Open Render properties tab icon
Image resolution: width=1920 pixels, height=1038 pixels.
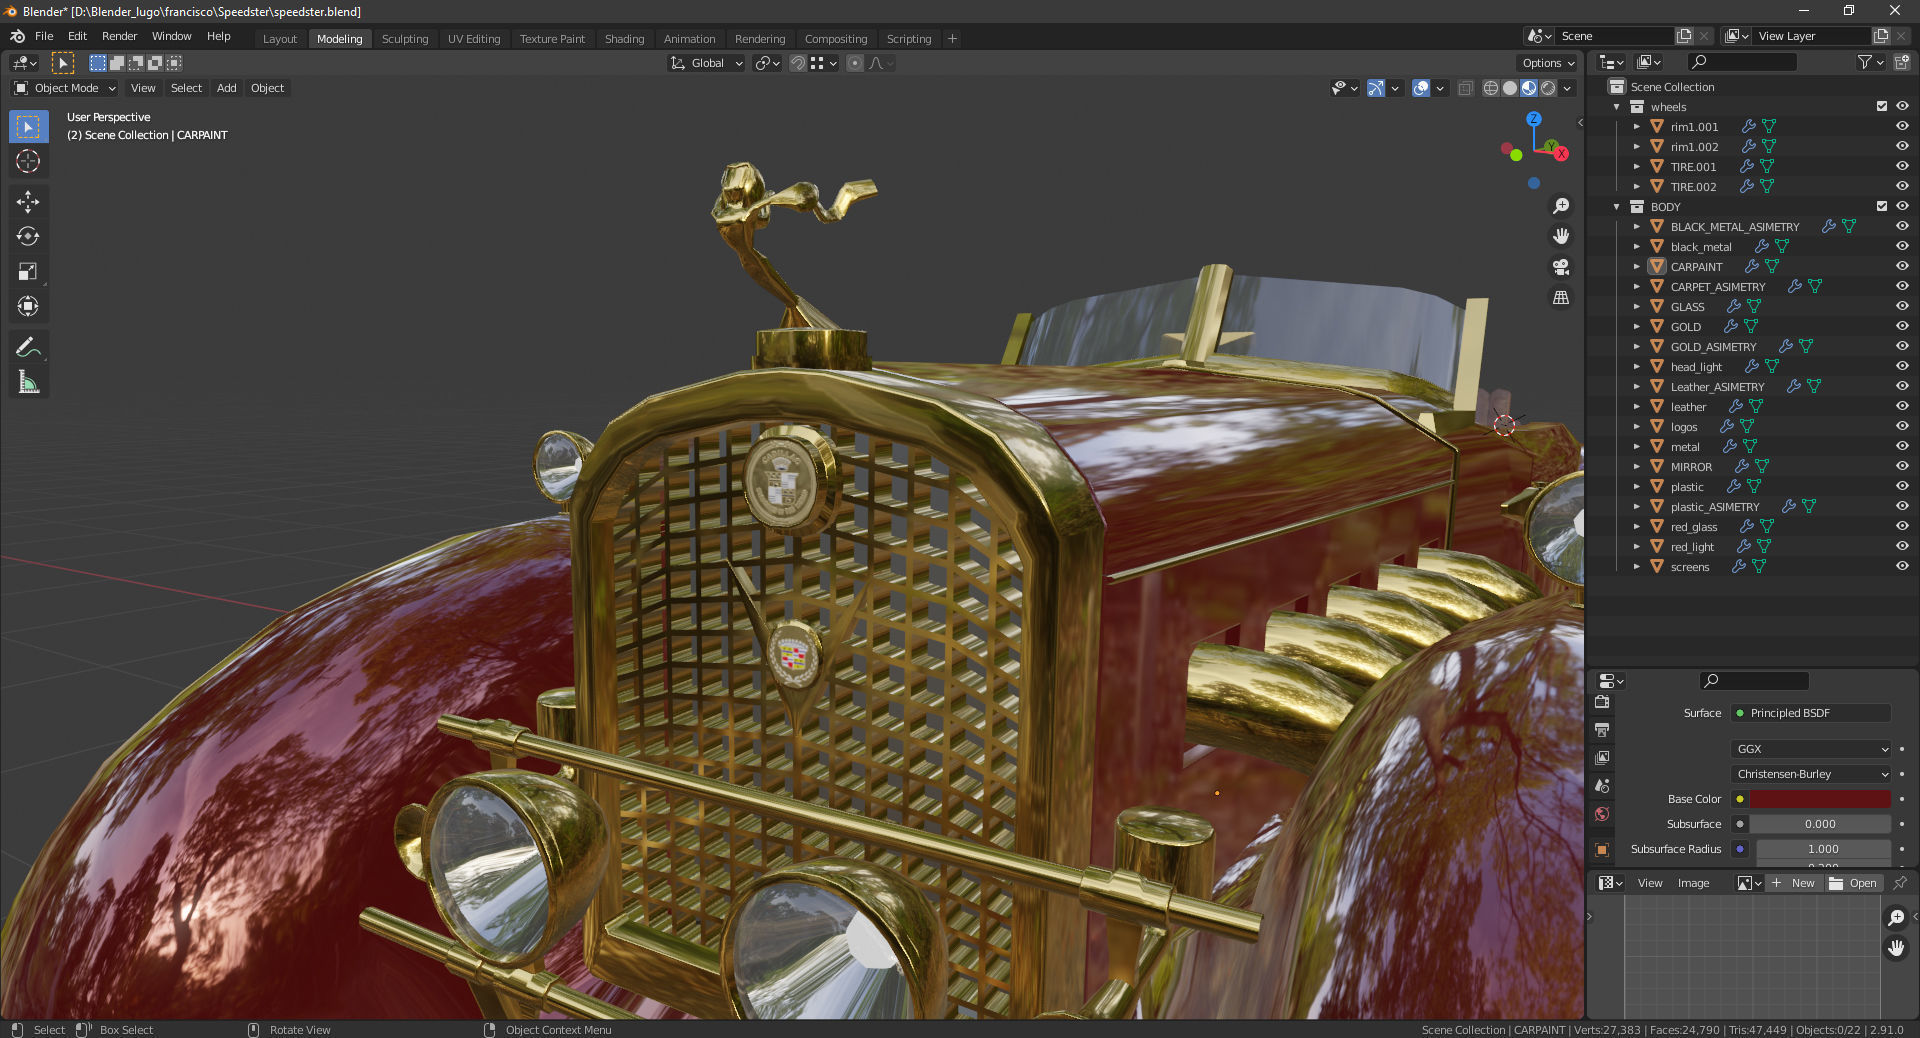[1602, 703]
